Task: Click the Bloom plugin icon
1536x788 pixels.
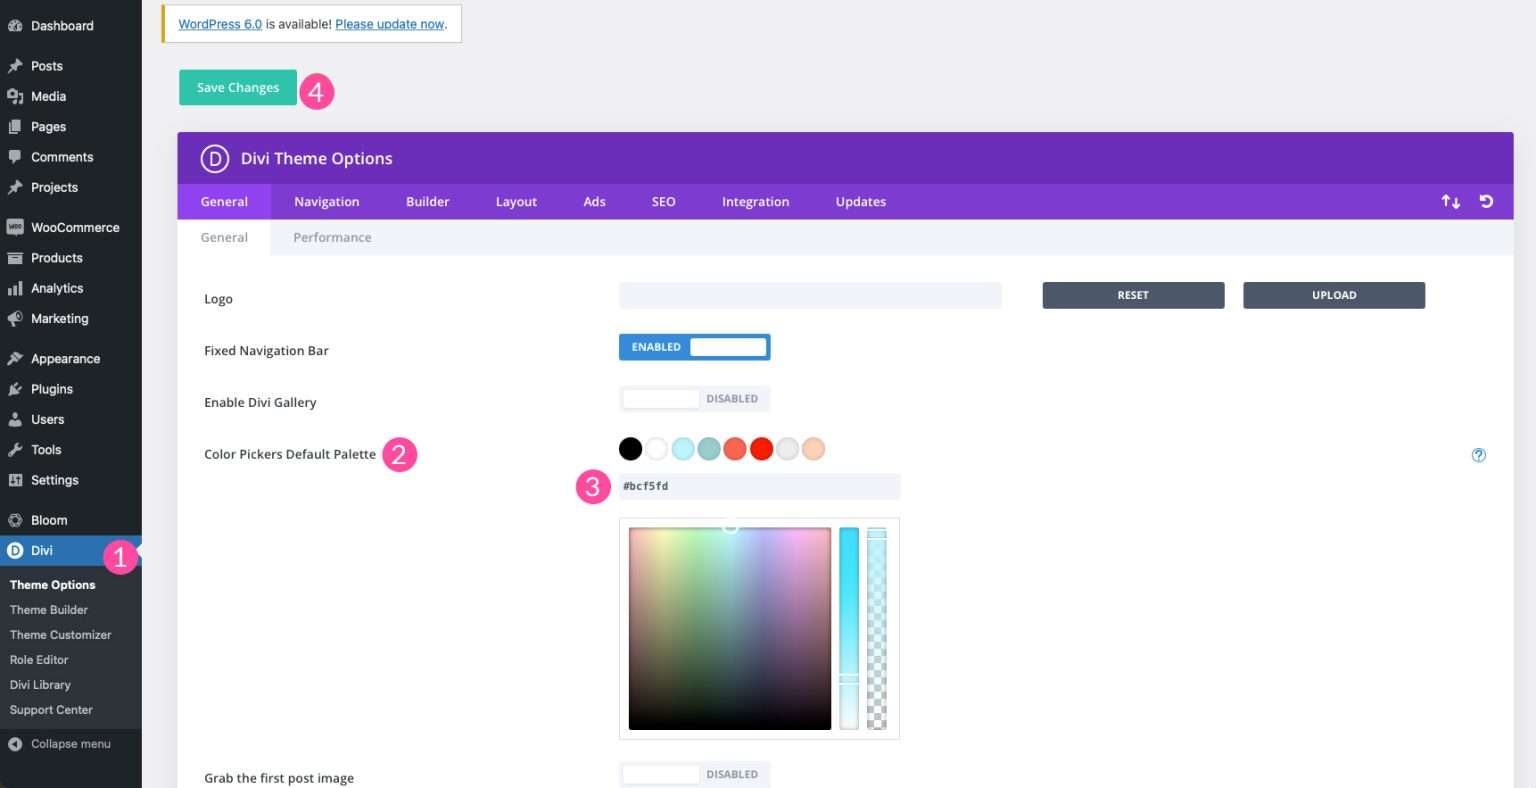Action: [16, 519]
